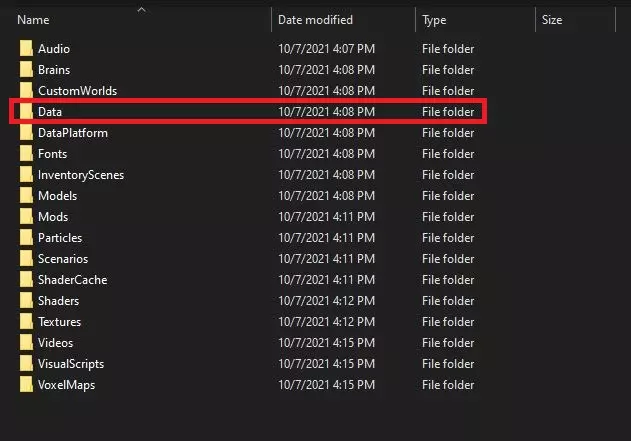Click the InventoryScenes folder name
Image resolution: width=631 pixels, height=441 pixels.
click(79, 175)
